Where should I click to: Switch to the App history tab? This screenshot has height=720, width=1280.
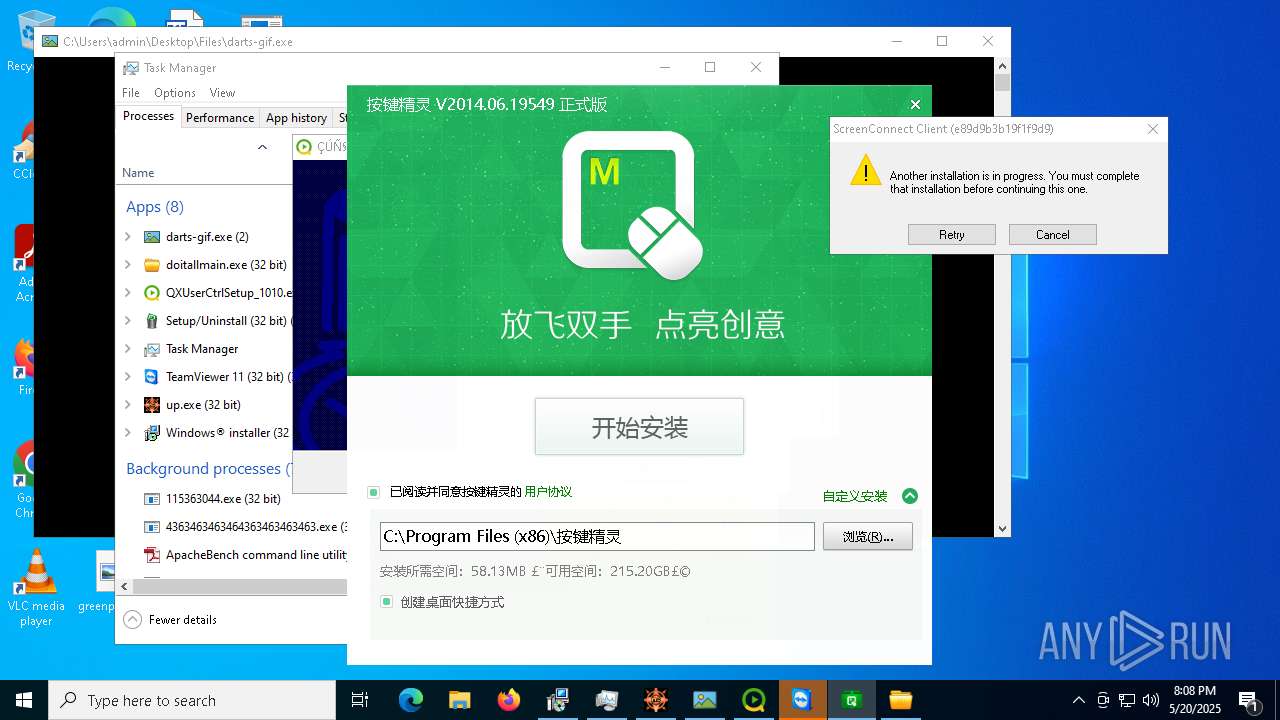(296, 117)
